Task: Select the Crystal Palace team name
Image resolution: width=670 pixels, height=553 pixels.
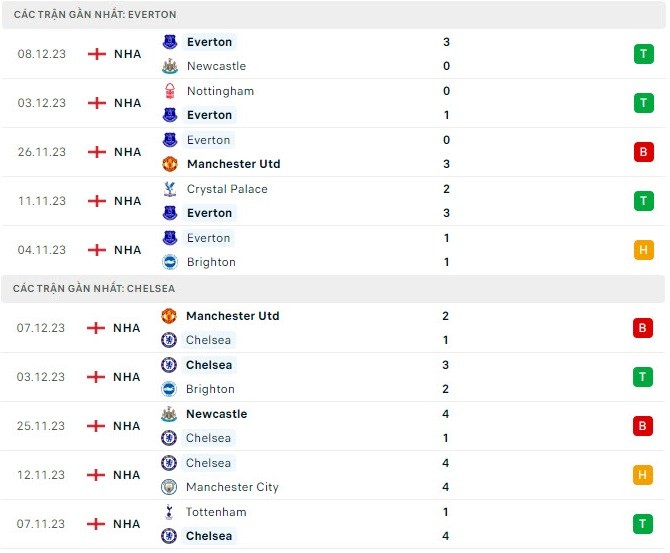Action: click(x=227, y=189)
